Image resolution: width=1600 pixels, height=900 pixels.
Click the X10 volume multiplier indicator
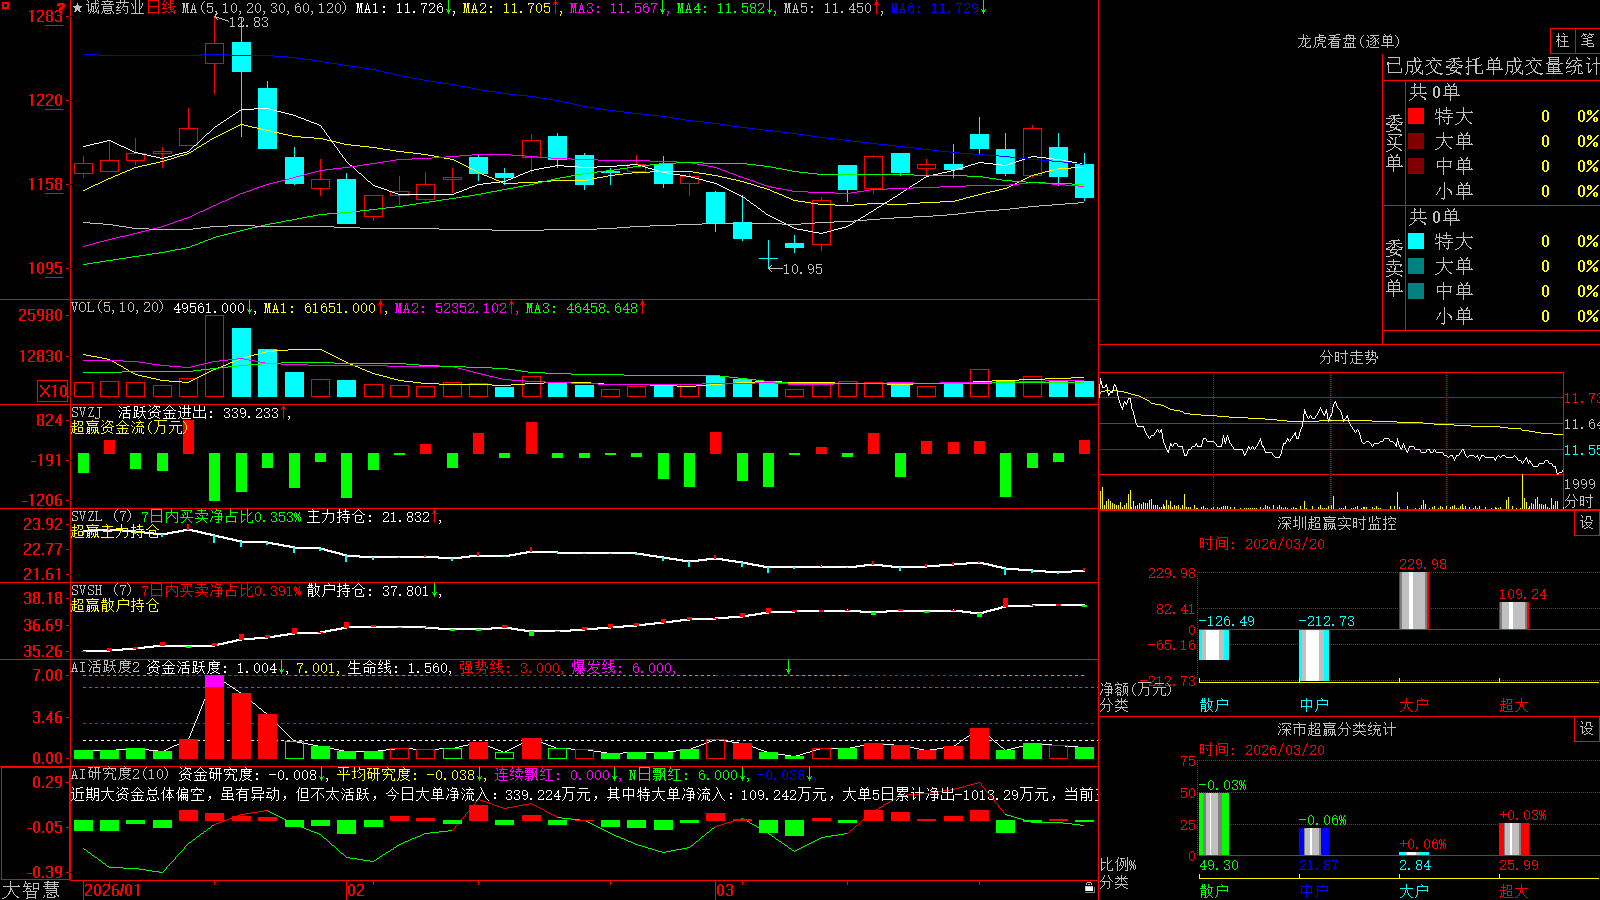(53, 391)
